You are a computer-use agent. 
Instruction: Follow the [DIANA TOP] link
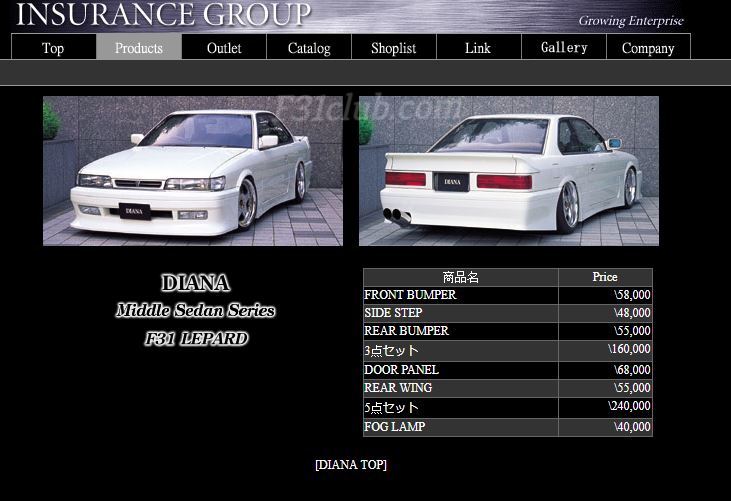tap(351, 465)
